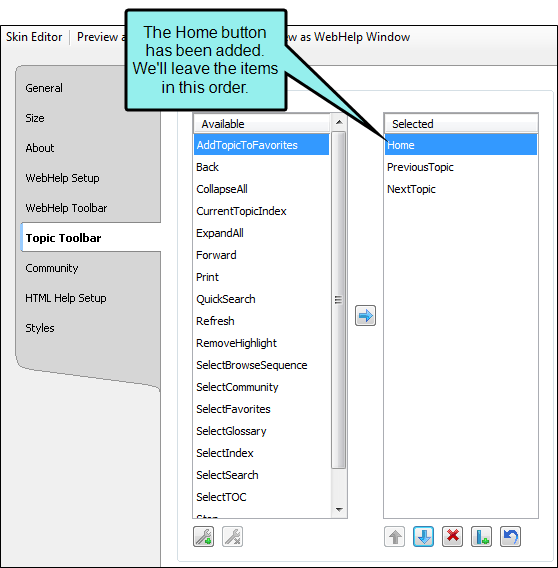
Task: Open the HTML Help Setup tab
Action: point(66,298)
